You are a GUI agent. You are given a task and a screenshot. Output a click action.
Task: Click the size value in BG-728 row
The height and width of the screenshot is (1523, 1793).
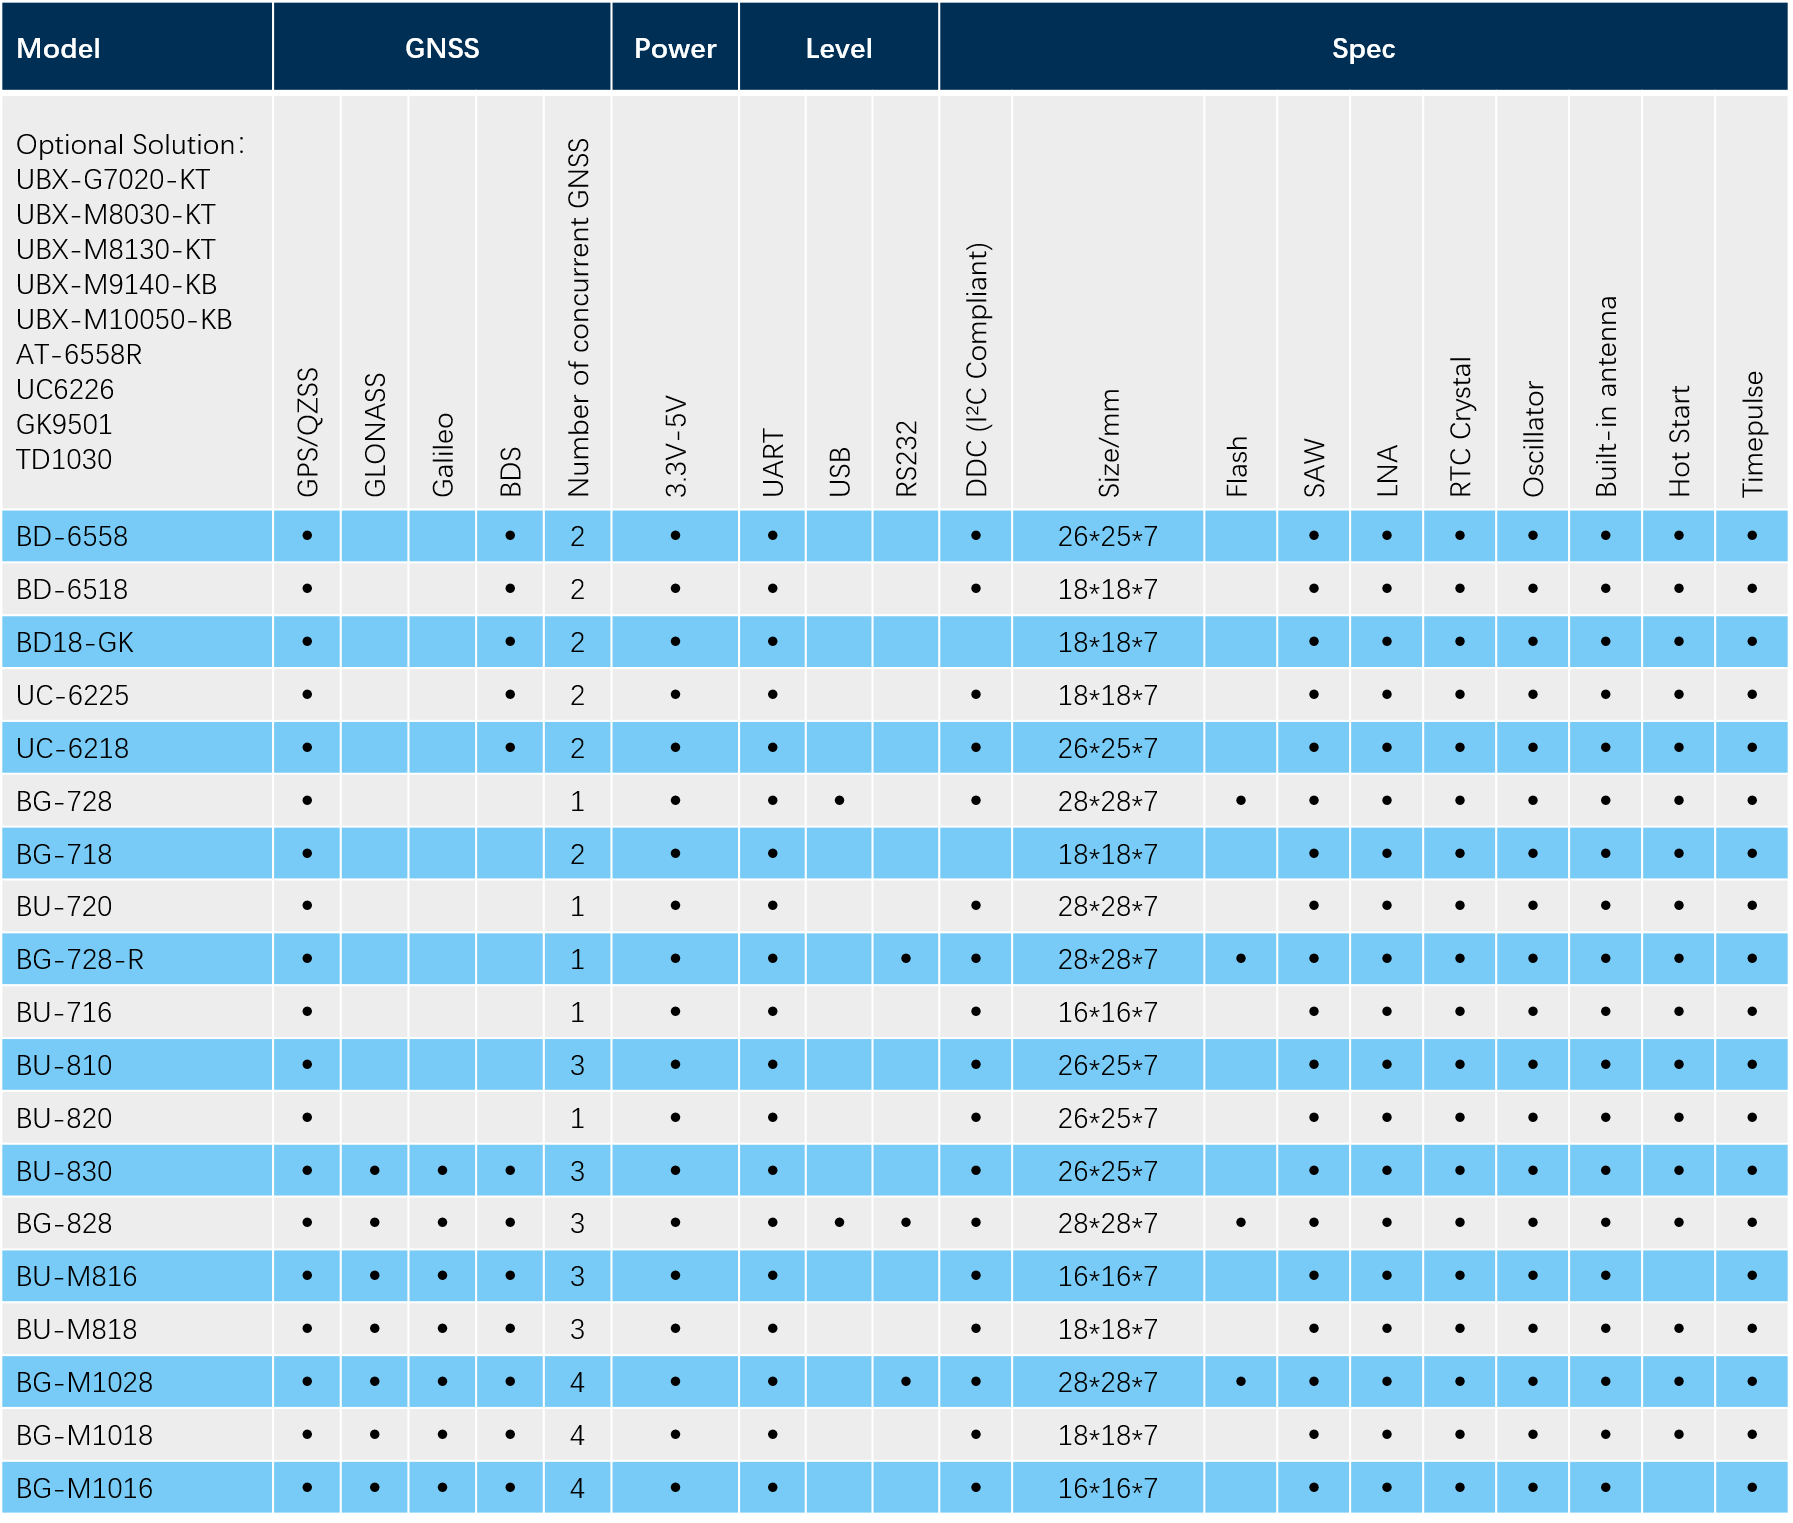click(x=1108, y=802)
